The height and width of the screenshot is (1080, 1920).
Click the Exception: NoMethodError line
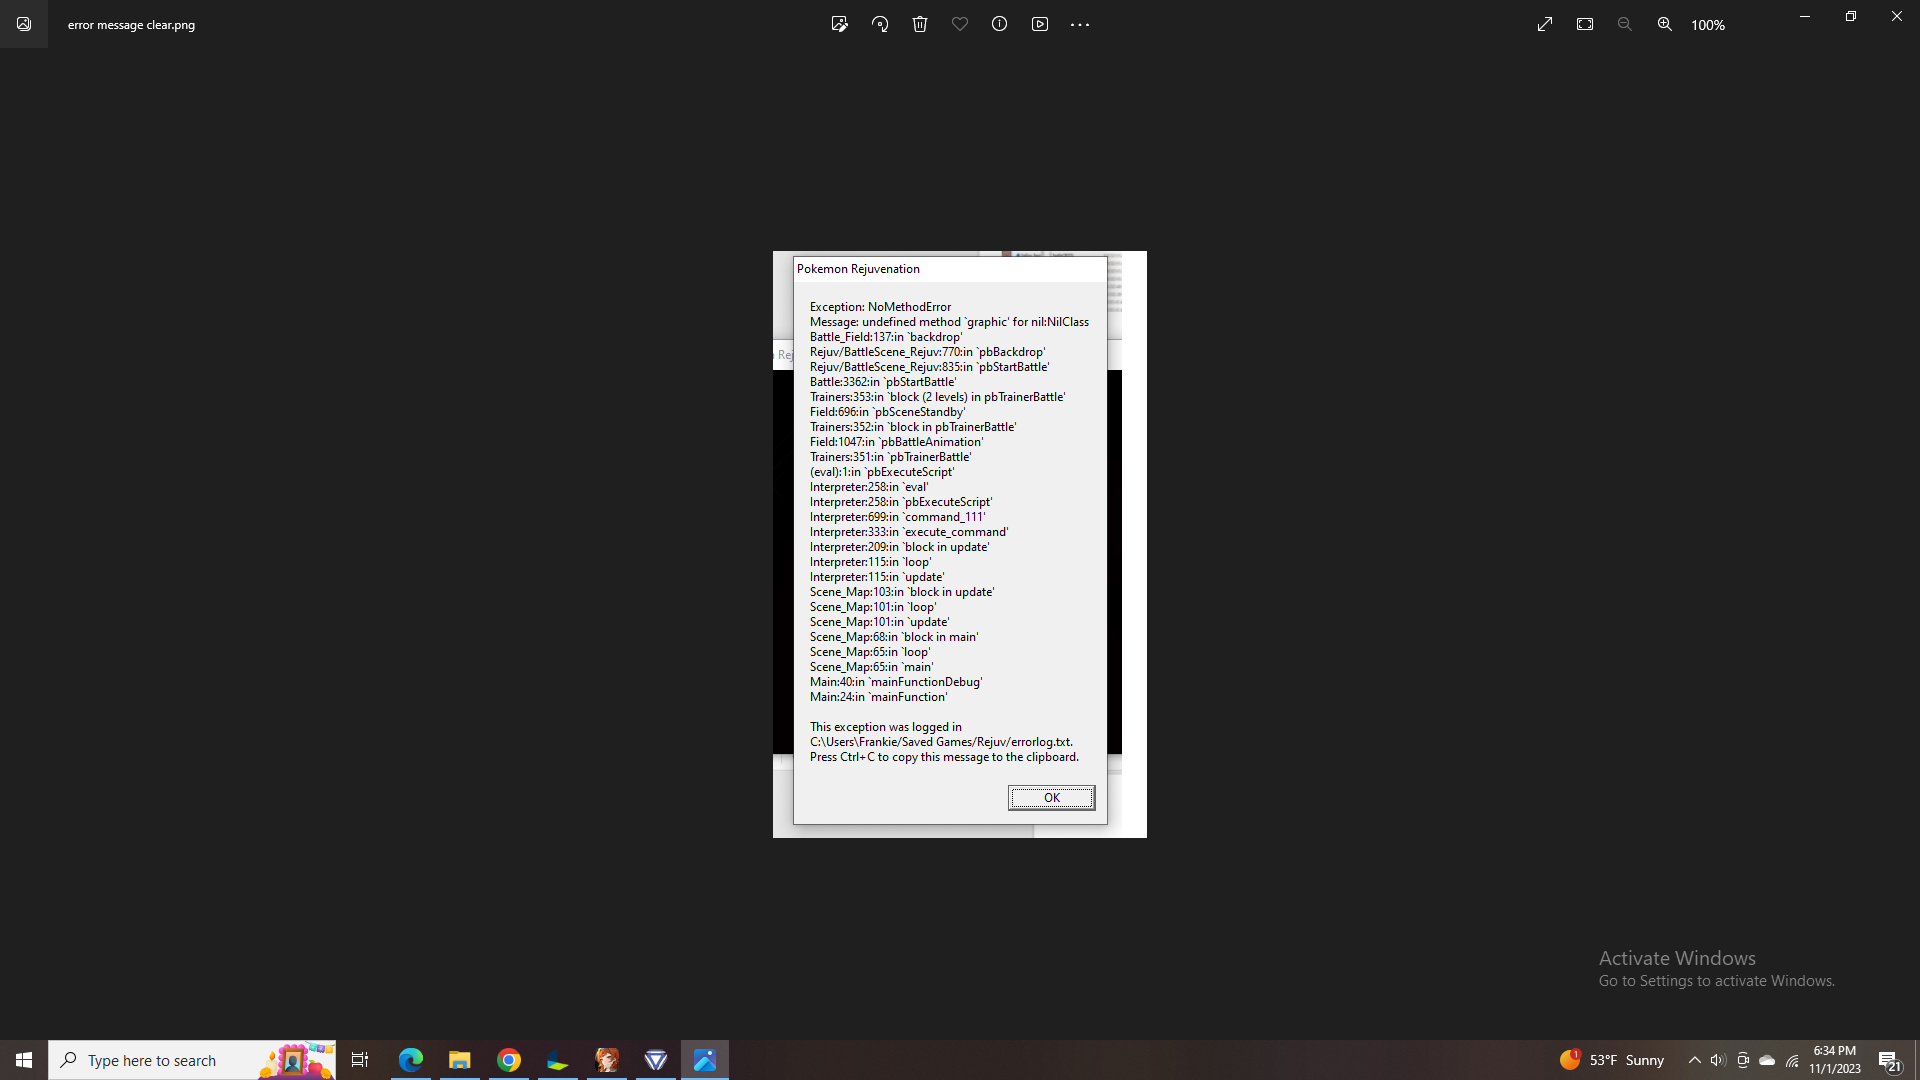880,307
